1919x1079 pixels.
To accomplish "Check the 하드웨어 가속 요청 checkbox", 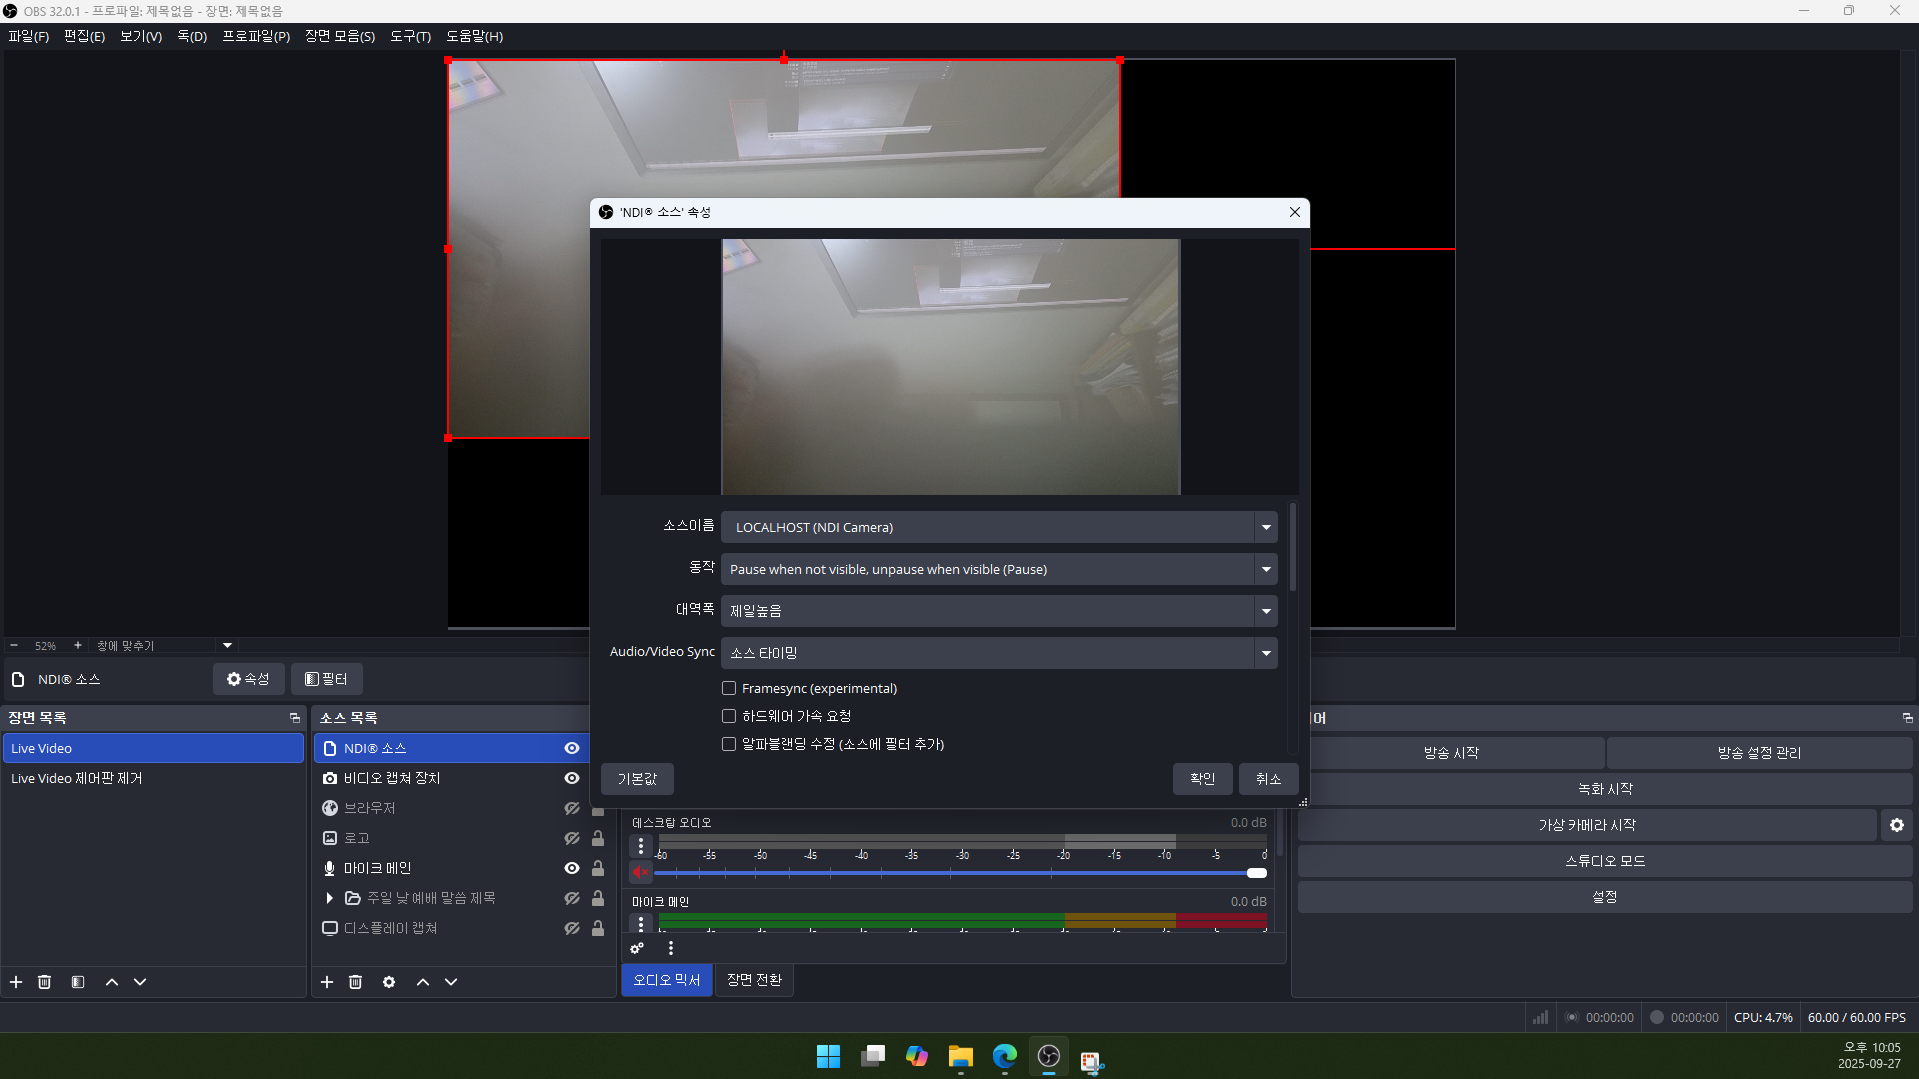I will [729, 716].
